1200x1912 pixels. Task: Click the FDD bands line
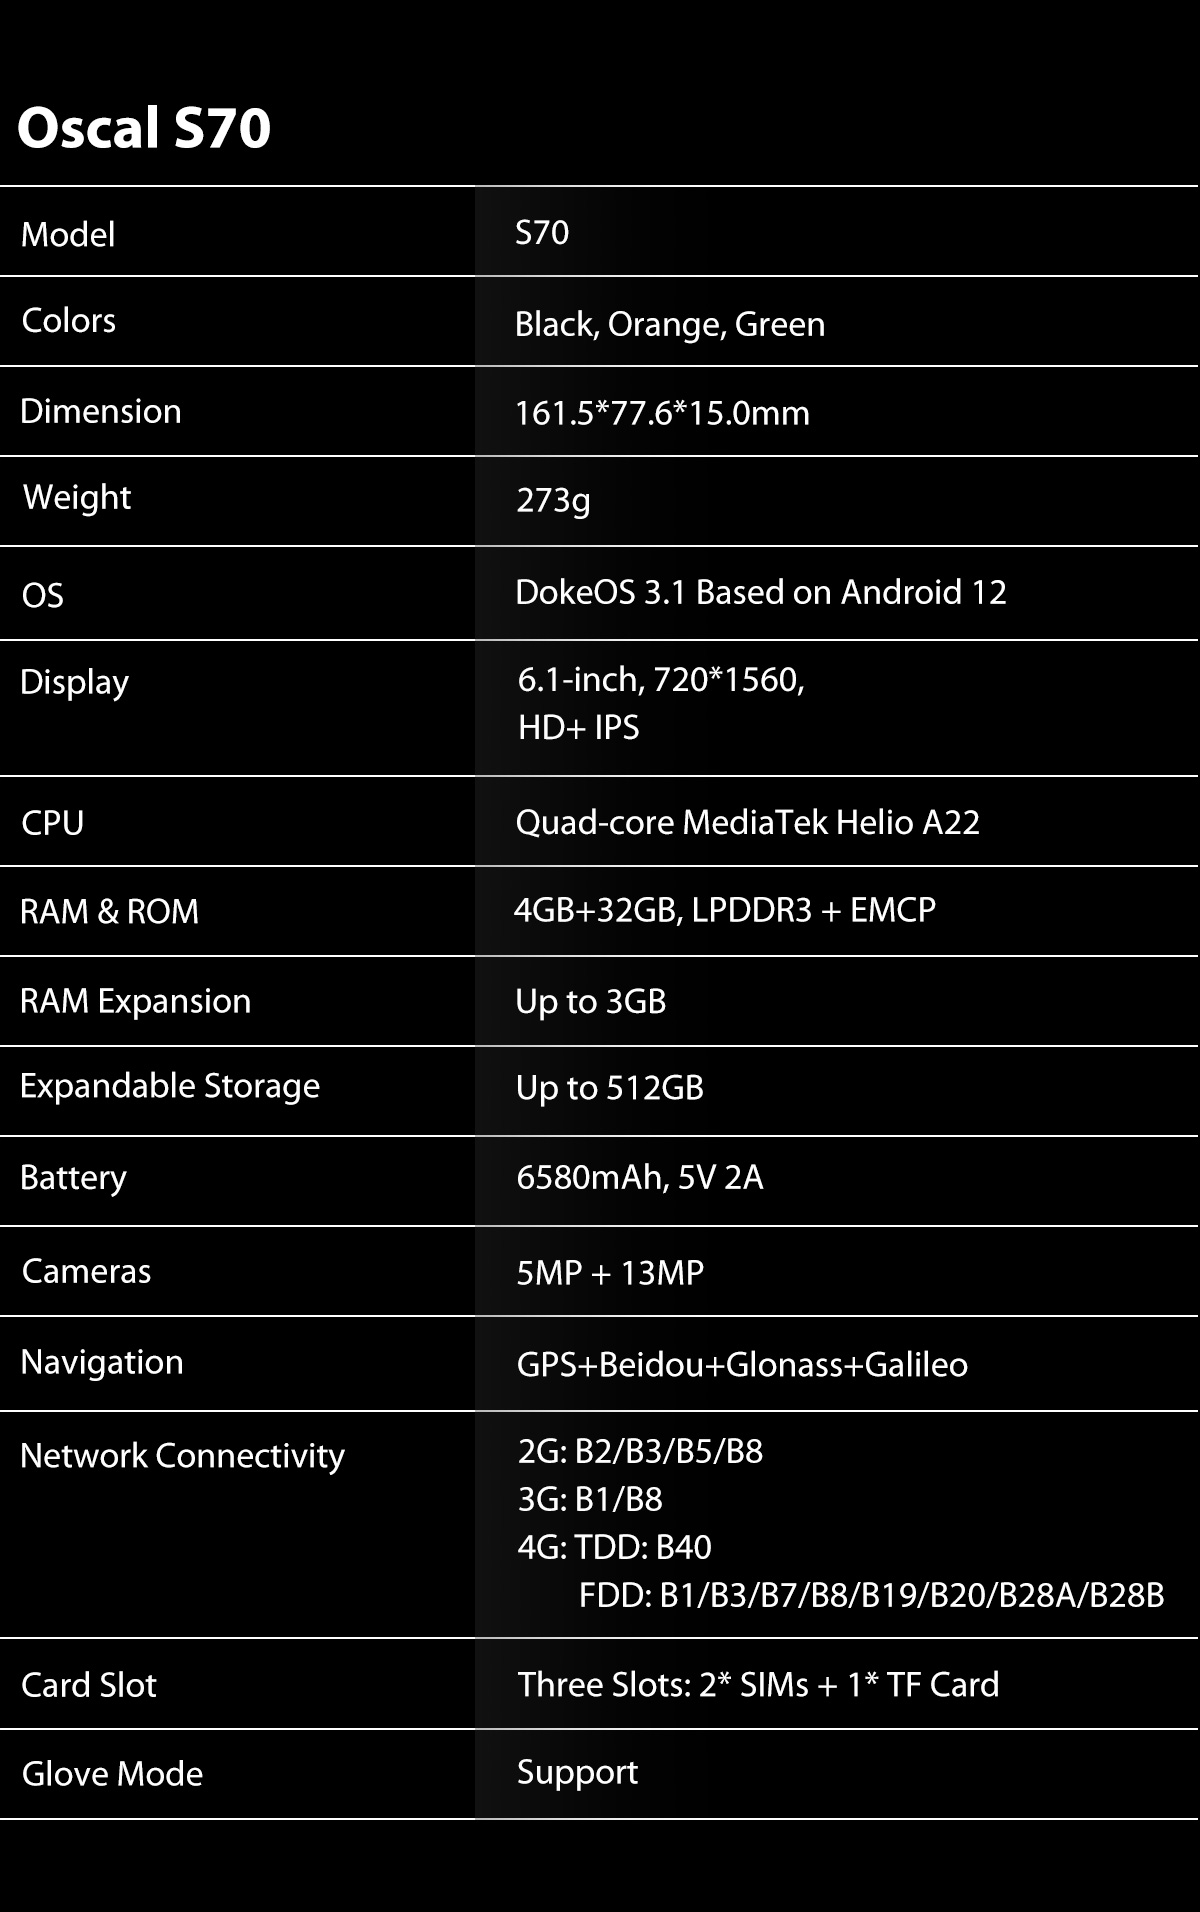871,1595
